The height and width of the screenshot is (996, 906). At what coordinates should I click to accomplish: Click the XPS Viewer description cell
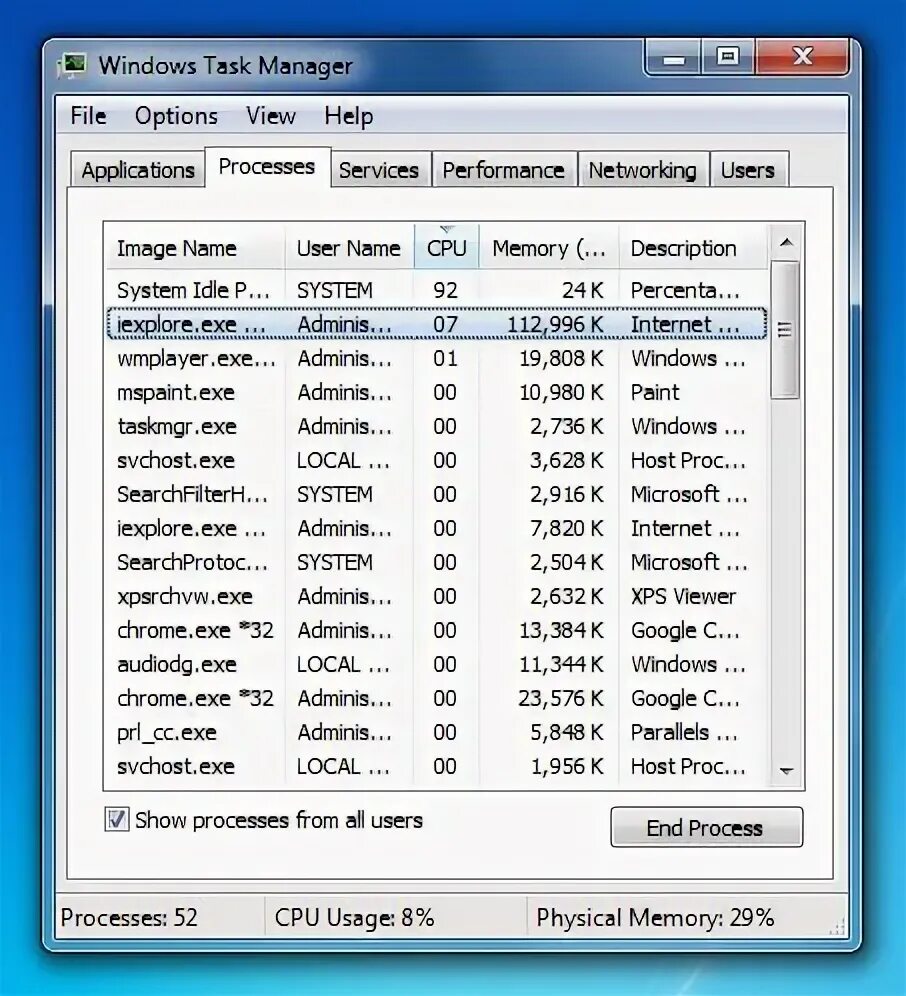click(x=683, y=596)
